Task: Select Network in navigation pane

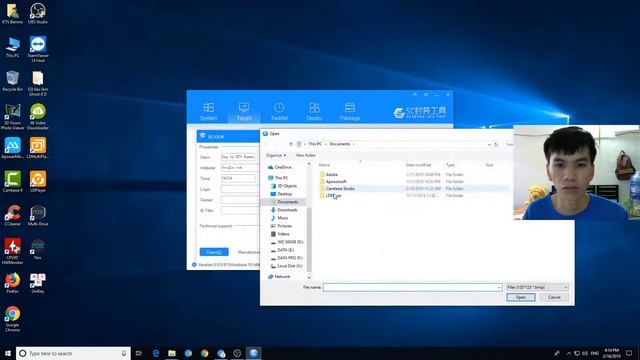Action: [x=282, y=277]
